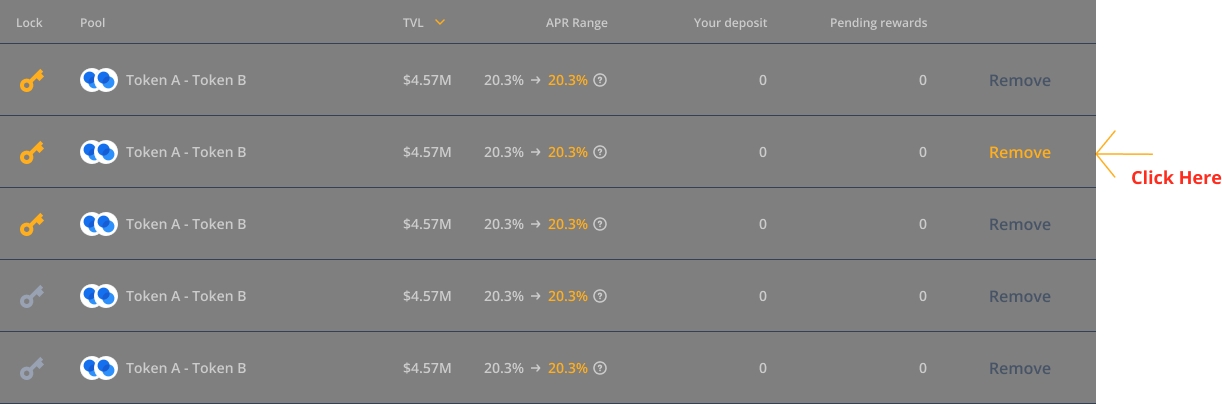Click the APR question mark icon in the fifth row
1222x404 pixels.
[600, 369]
